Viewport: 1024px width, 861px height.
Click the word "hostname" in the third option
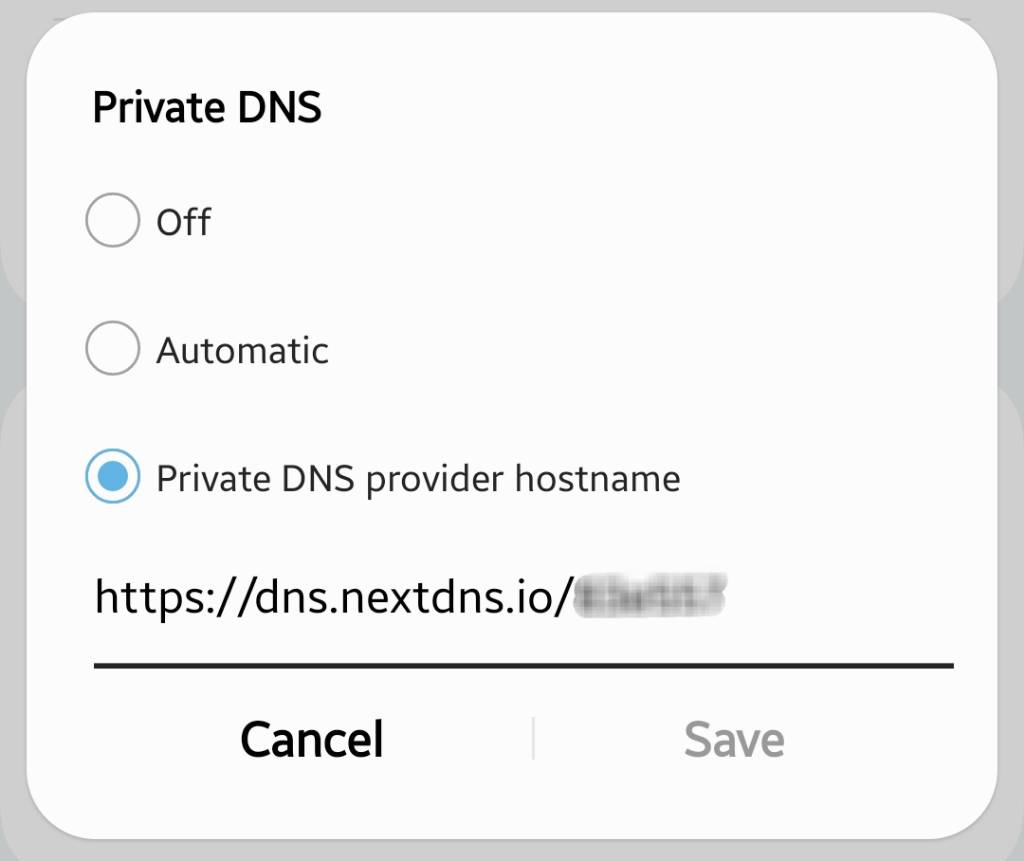(x=597, y=478)
